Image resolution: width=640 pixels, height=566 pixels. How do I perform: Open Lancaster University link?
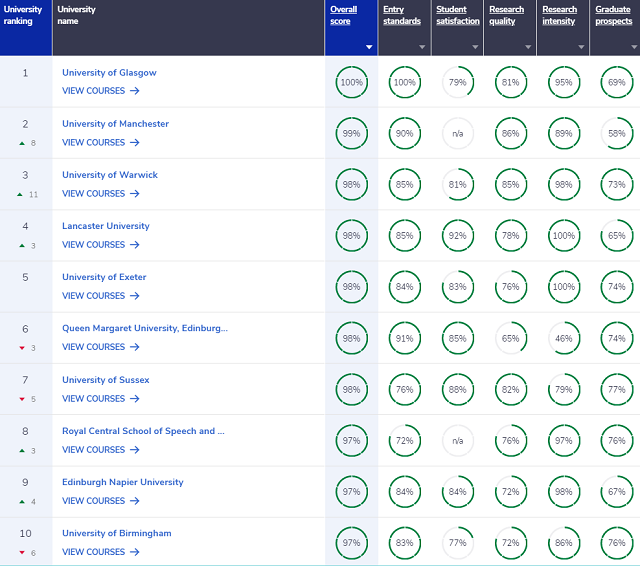106,226
